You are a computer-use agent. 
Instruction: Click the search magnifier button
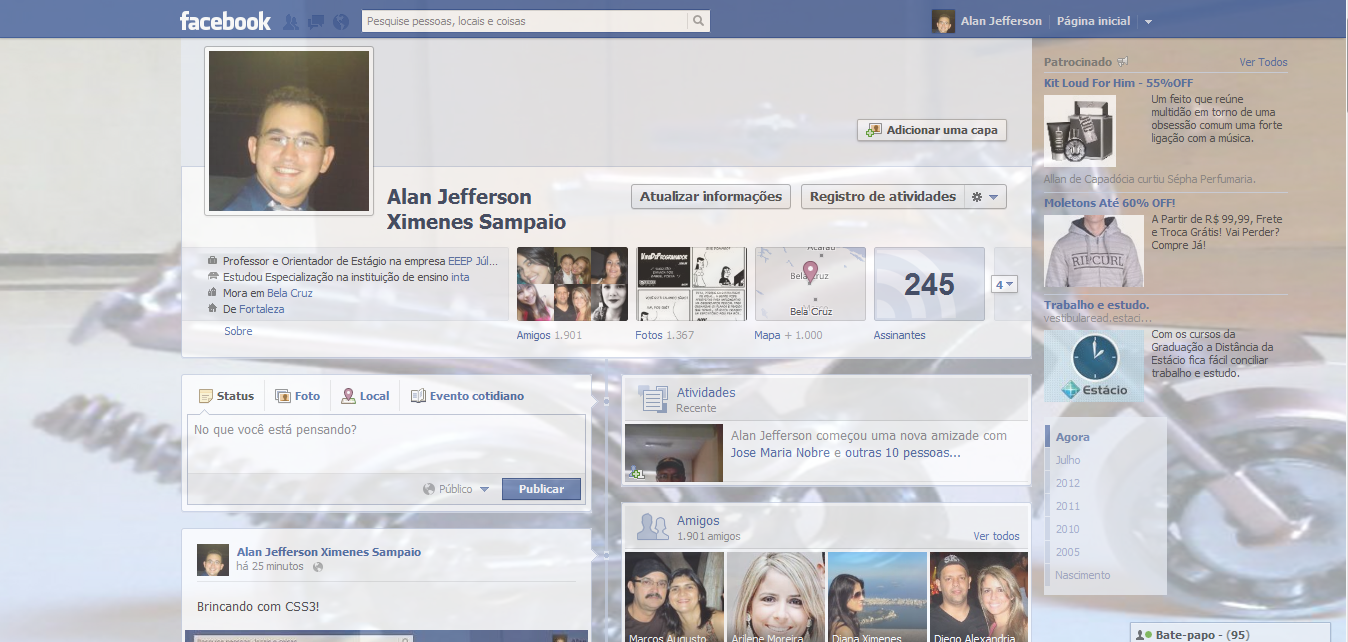coord(698,20)
